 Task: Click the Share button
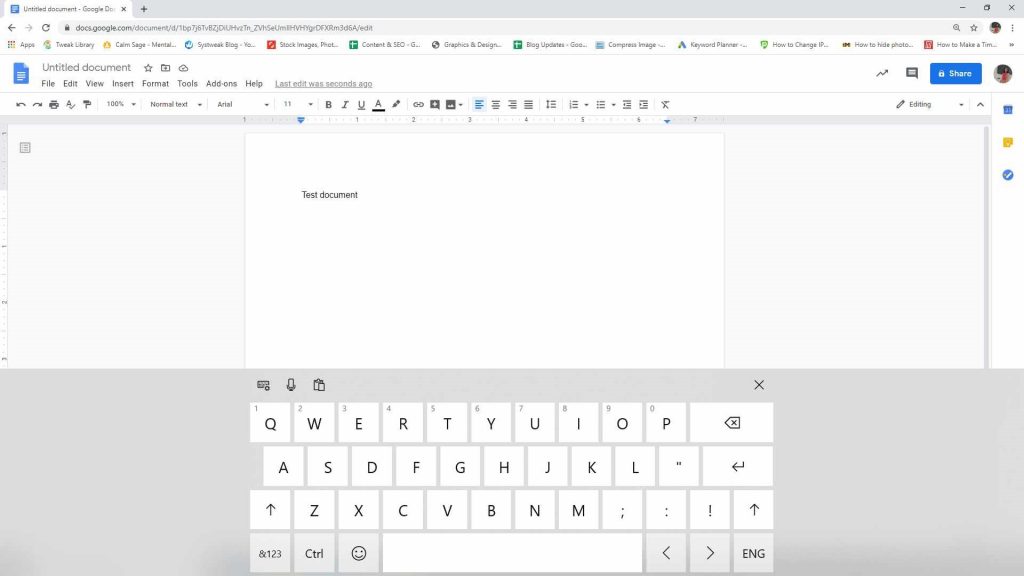click(955, 73)
